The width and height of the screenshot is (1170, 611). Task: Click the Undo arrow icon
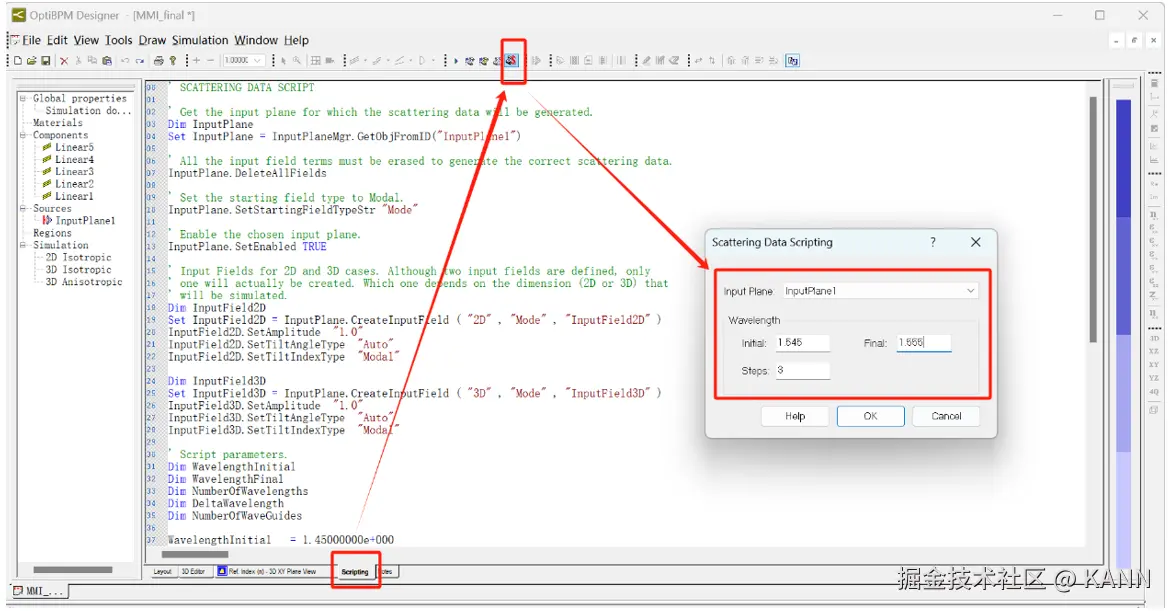coord(125,60)
